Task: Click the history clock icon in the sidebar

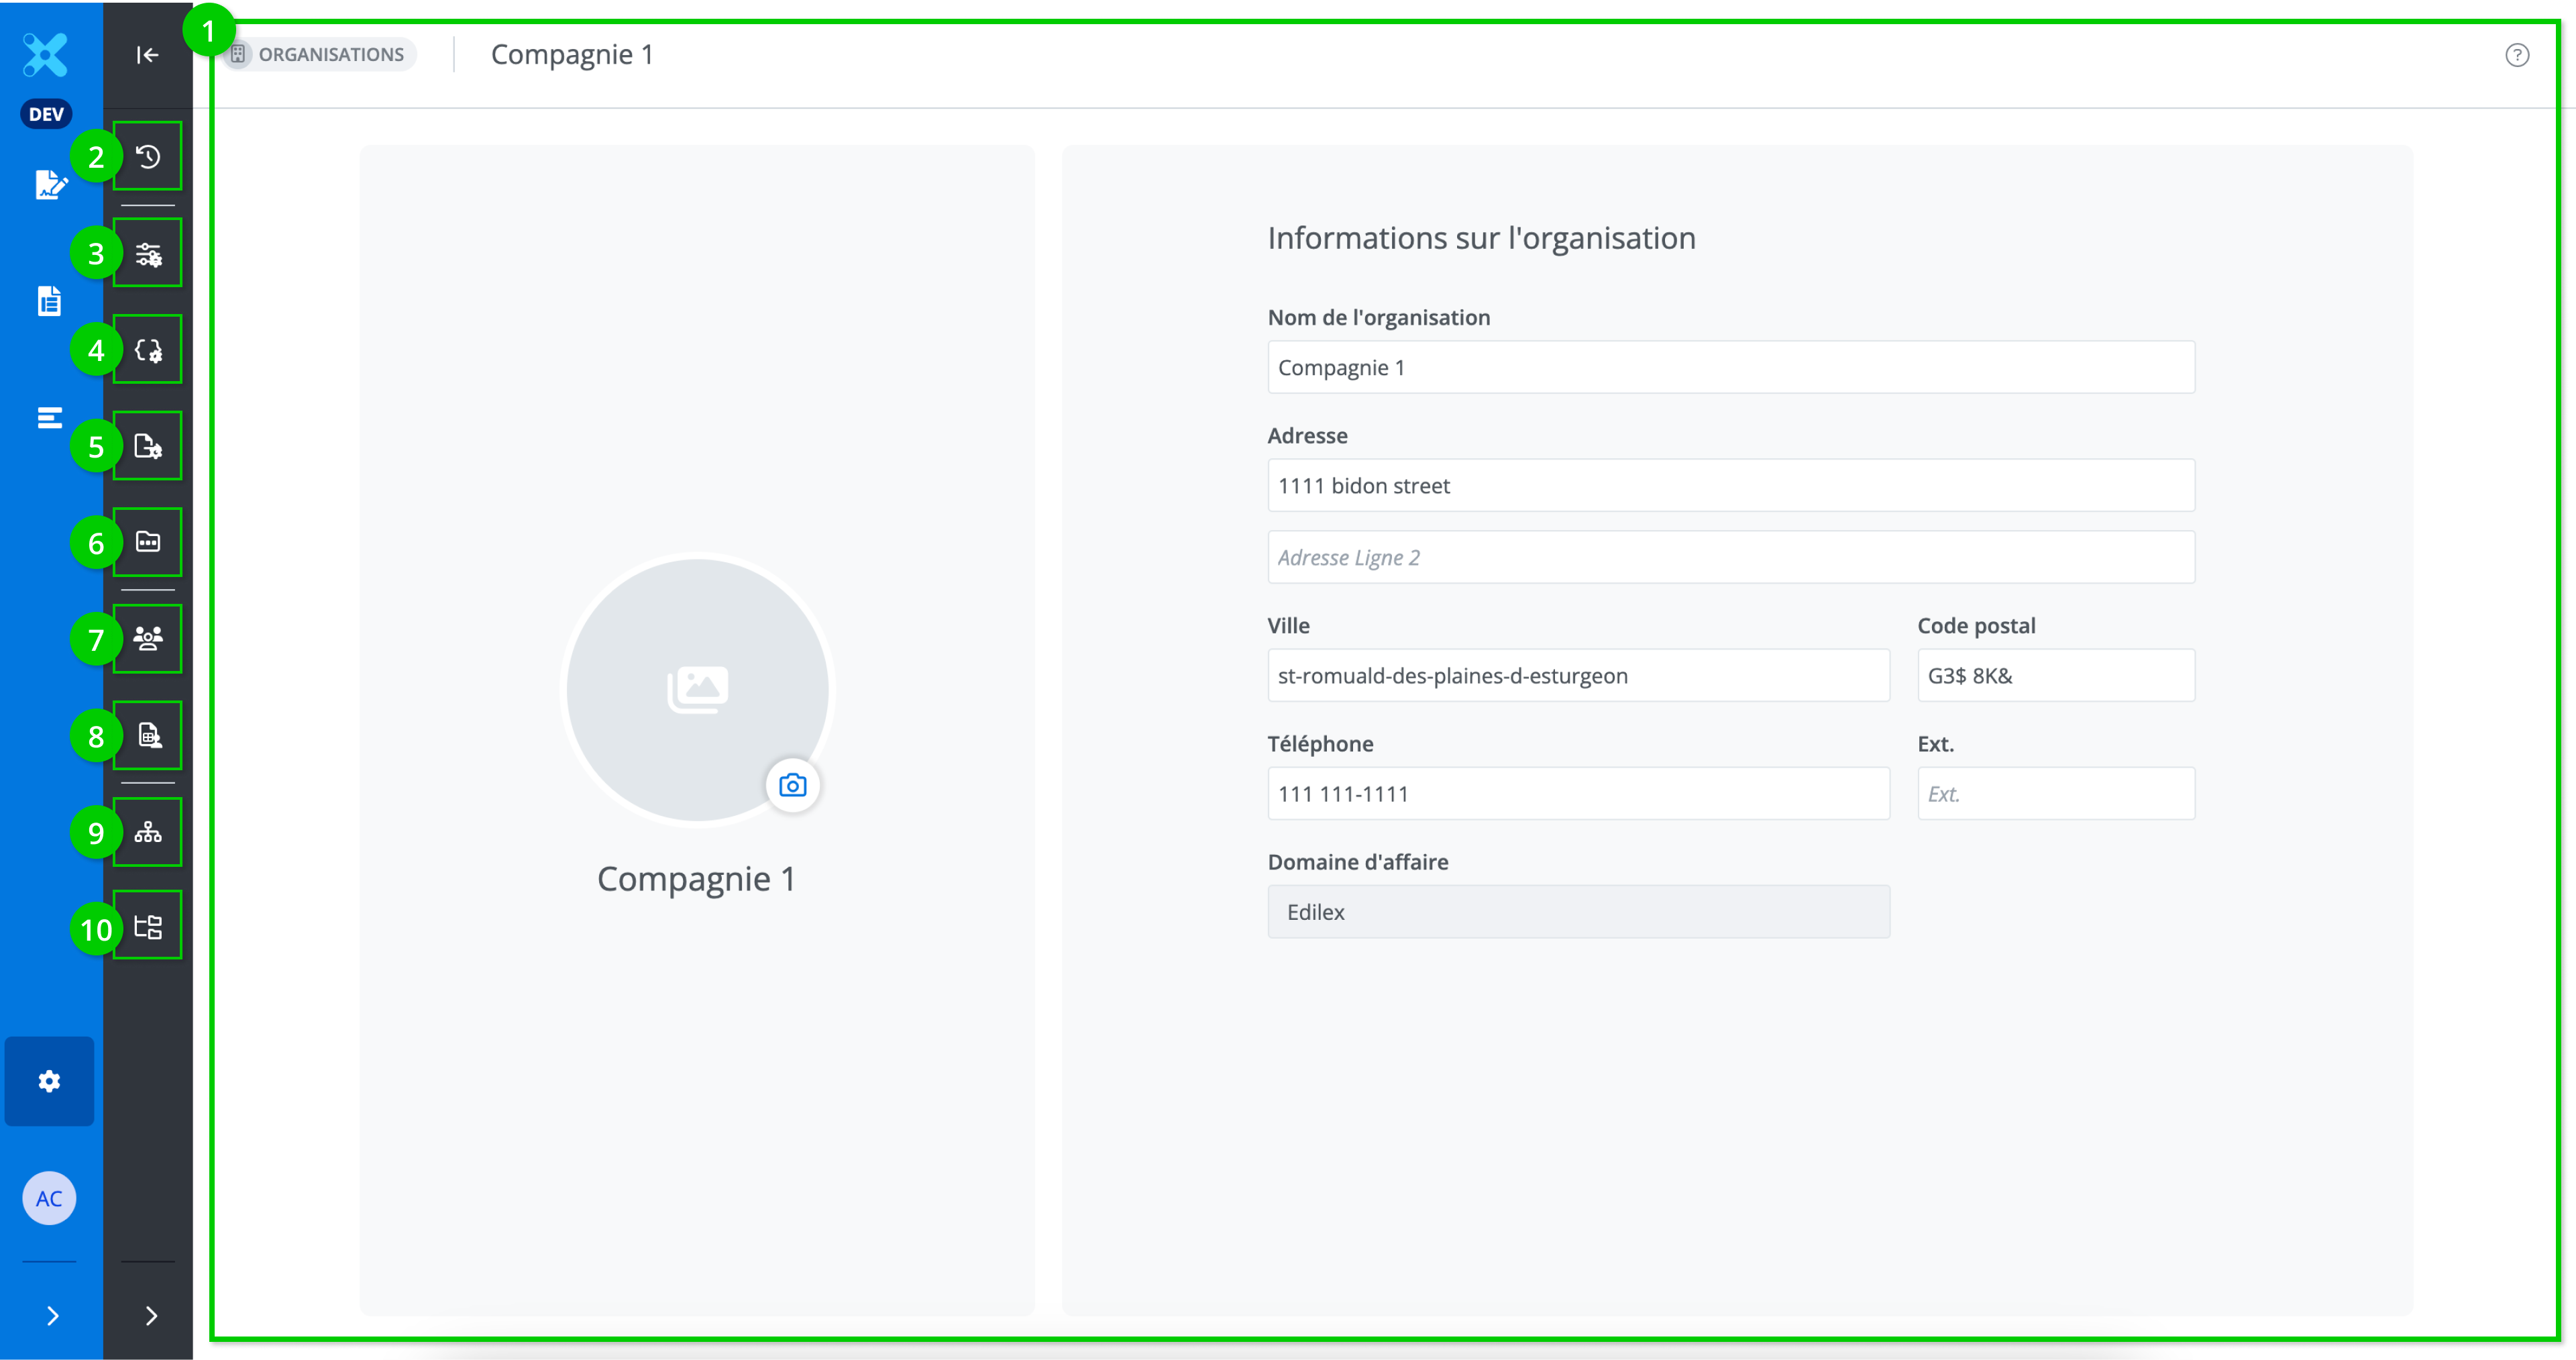Action: [148, 157]
